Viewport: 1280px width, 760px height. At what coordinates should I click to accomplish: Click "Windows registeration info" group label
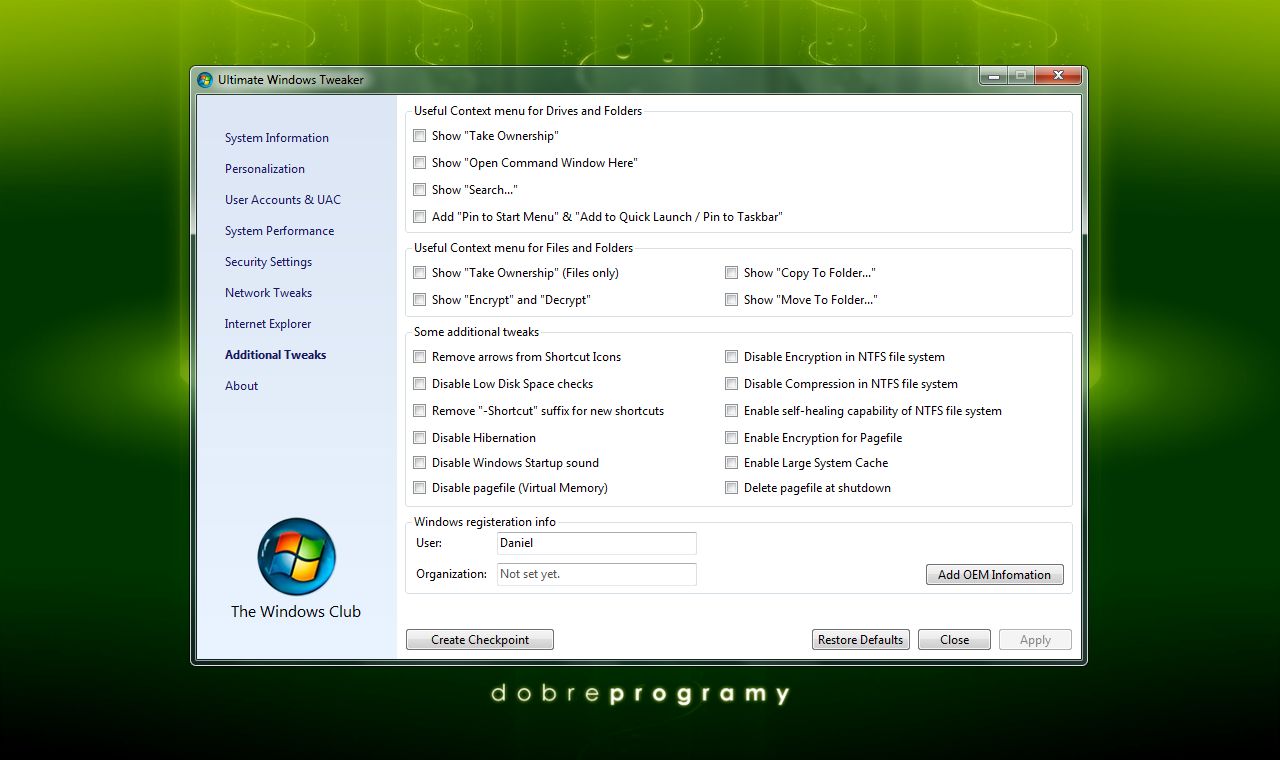click(x=485, y=522)
